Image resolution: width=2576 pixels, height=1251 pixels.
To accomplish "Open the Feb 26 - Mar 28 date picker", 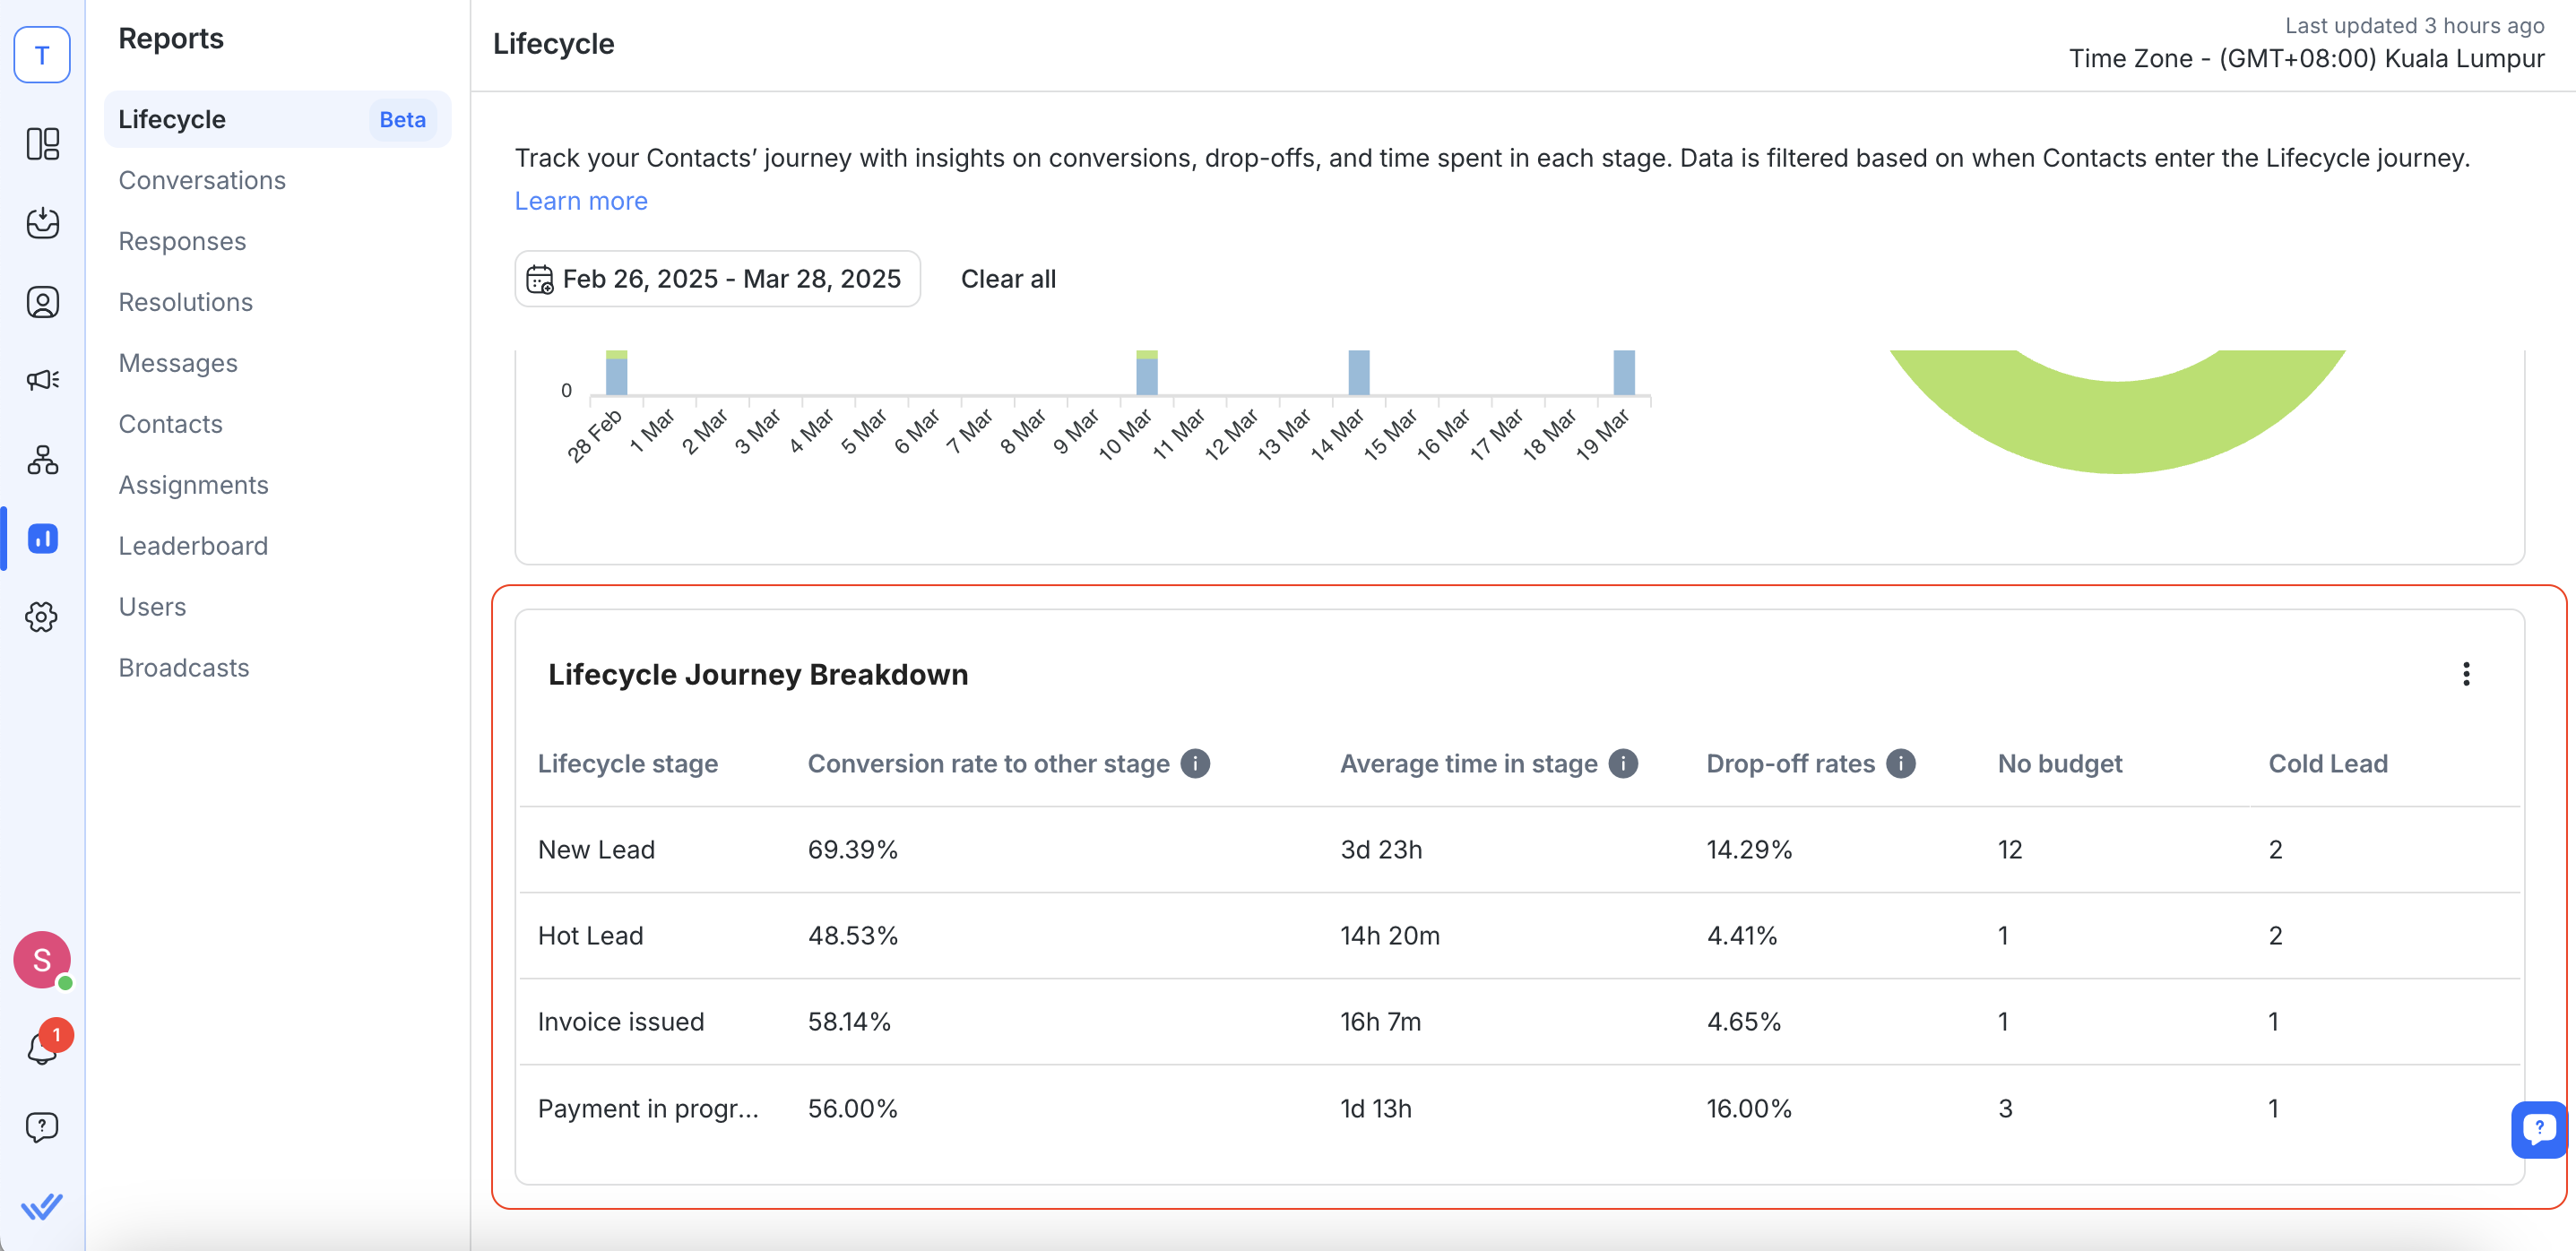I will pyautogui.click(x=717, y=279).
